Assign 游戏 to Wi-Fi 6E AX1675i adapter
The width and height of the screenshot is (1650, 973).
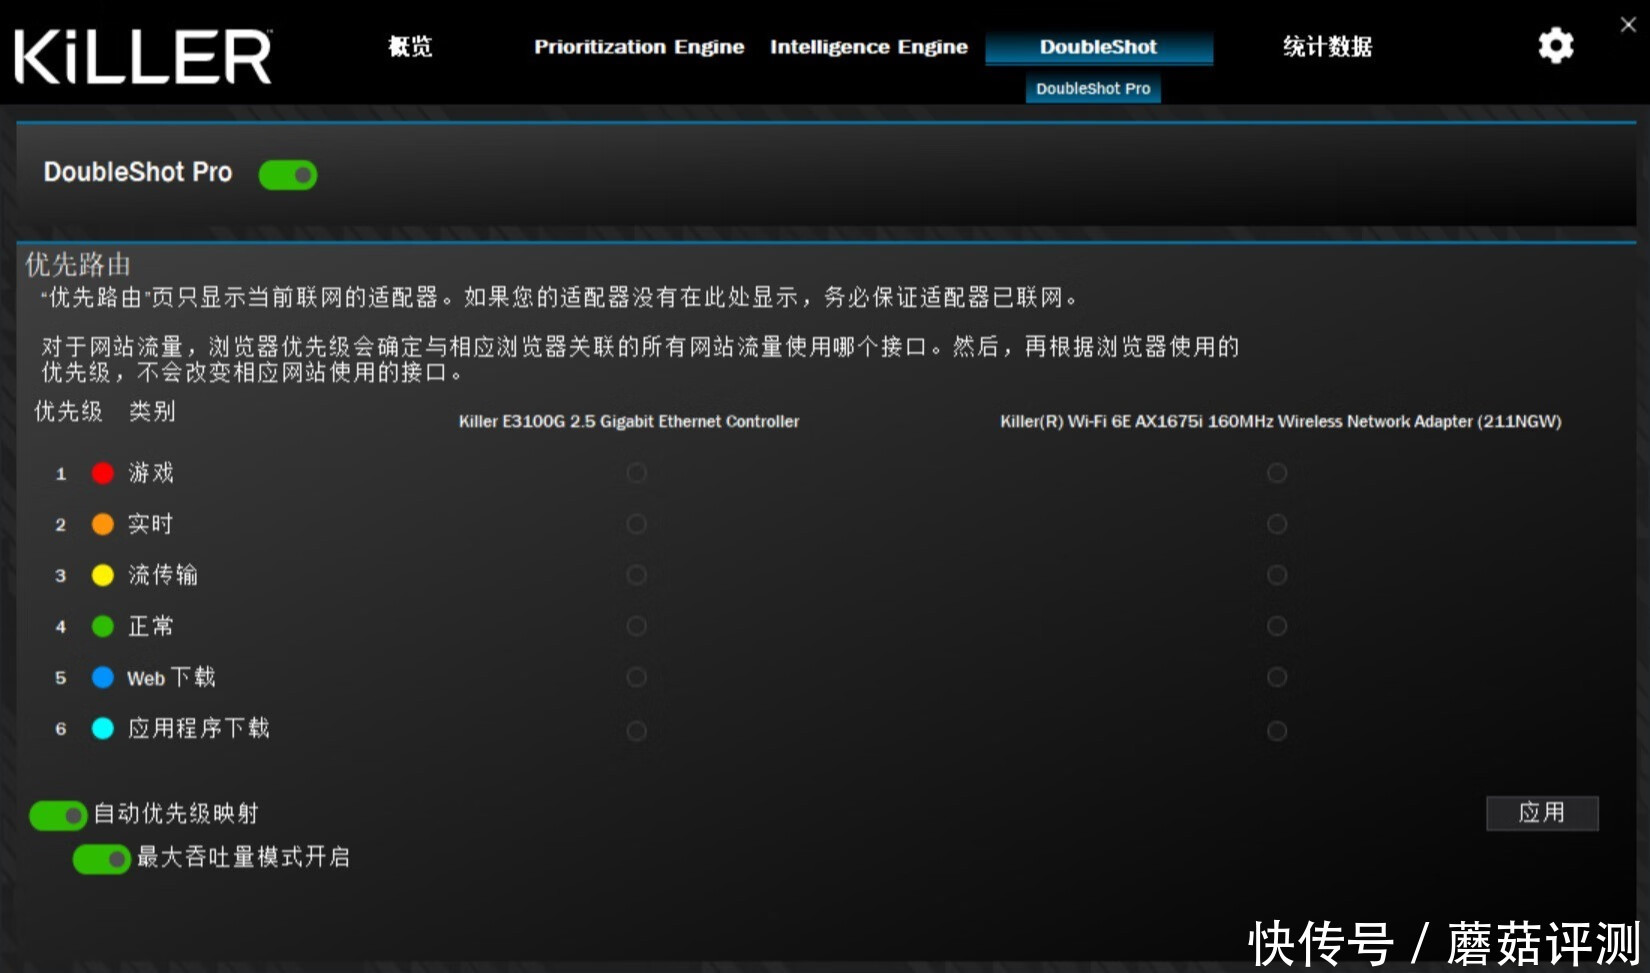coord(1277,473)
